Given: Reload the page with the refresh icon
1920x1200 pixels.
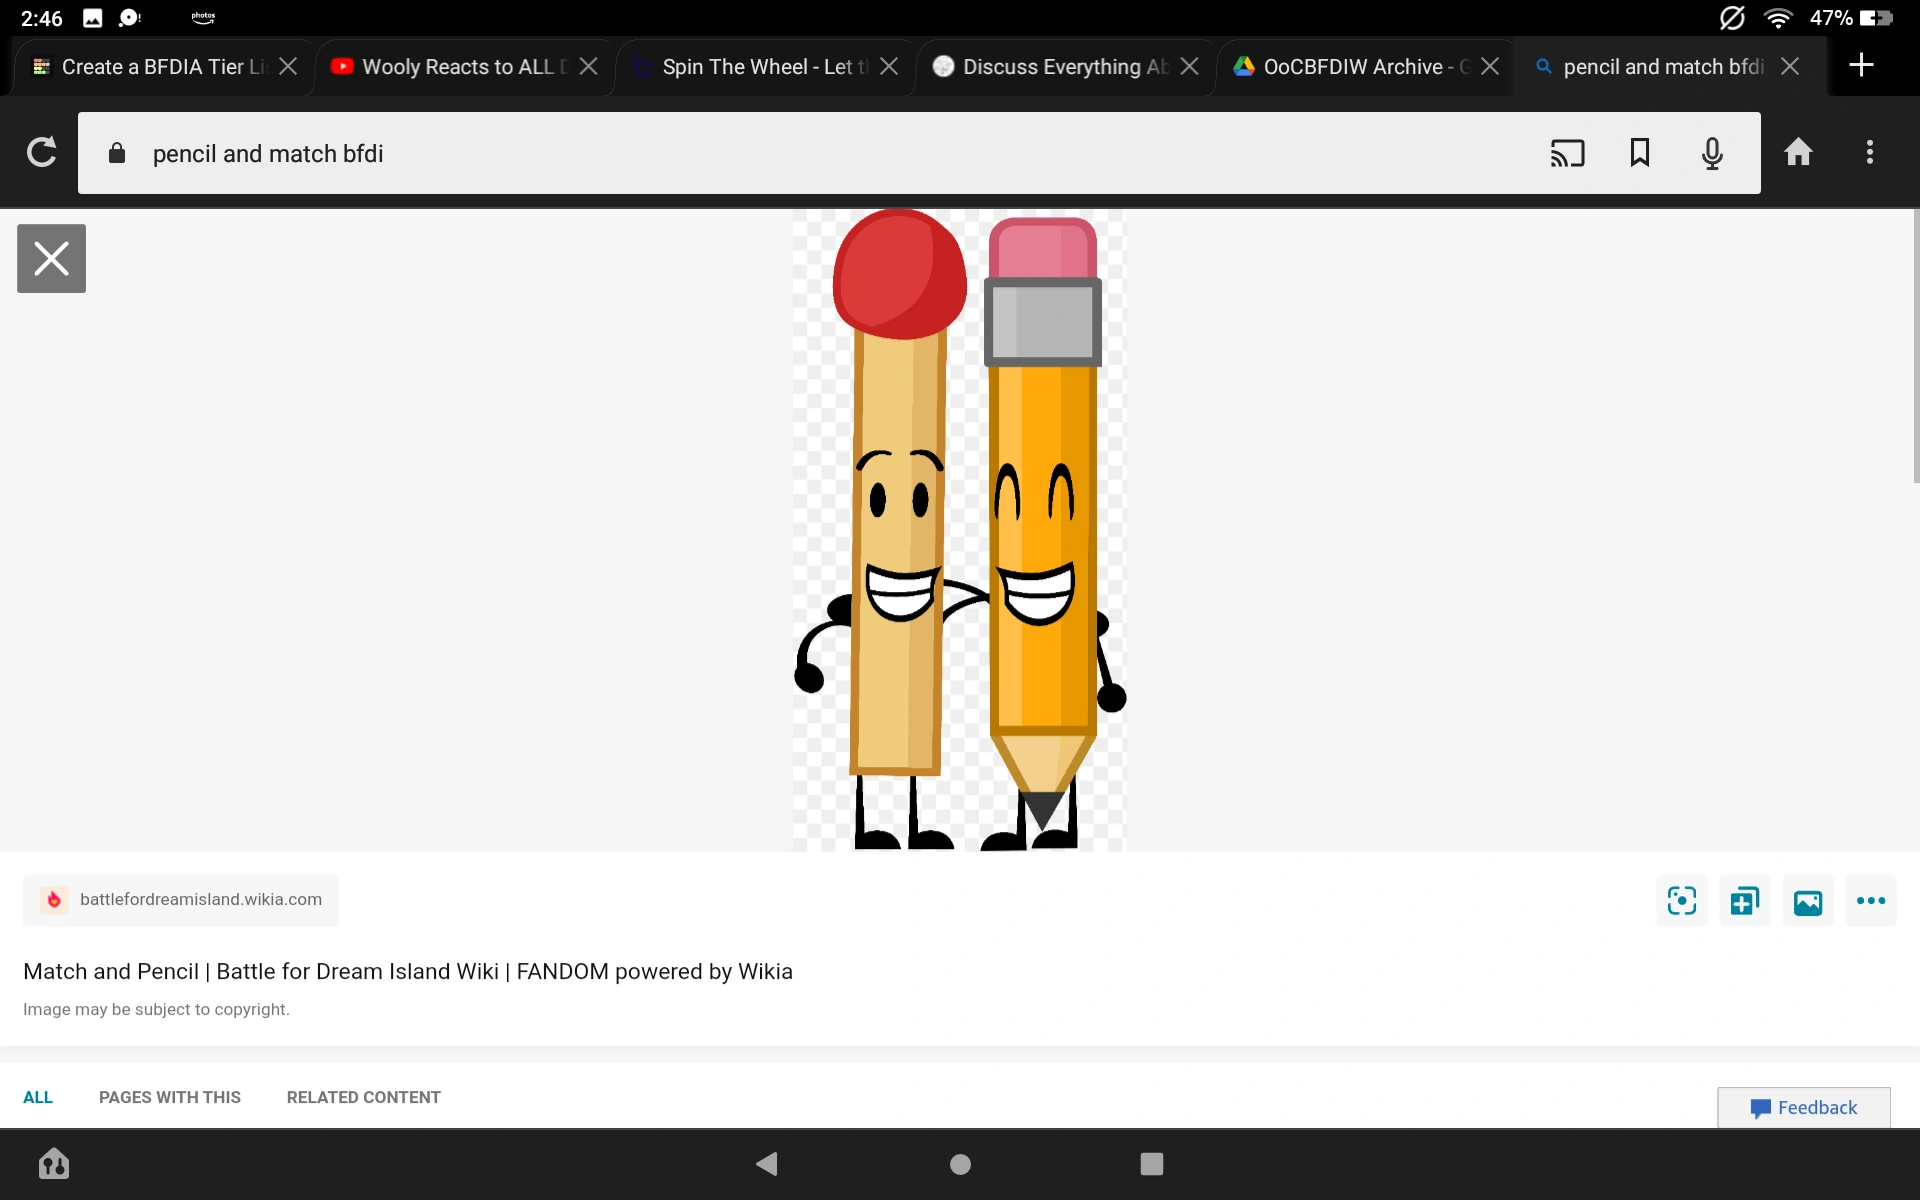Looking at the screenshot, I should [x=41, y=153].
